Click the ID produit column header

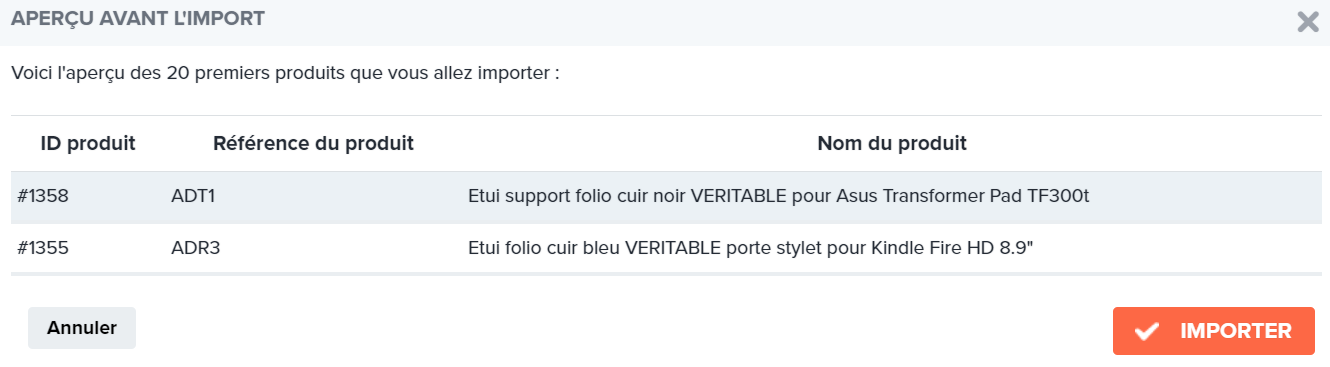[x=88, y=143]
